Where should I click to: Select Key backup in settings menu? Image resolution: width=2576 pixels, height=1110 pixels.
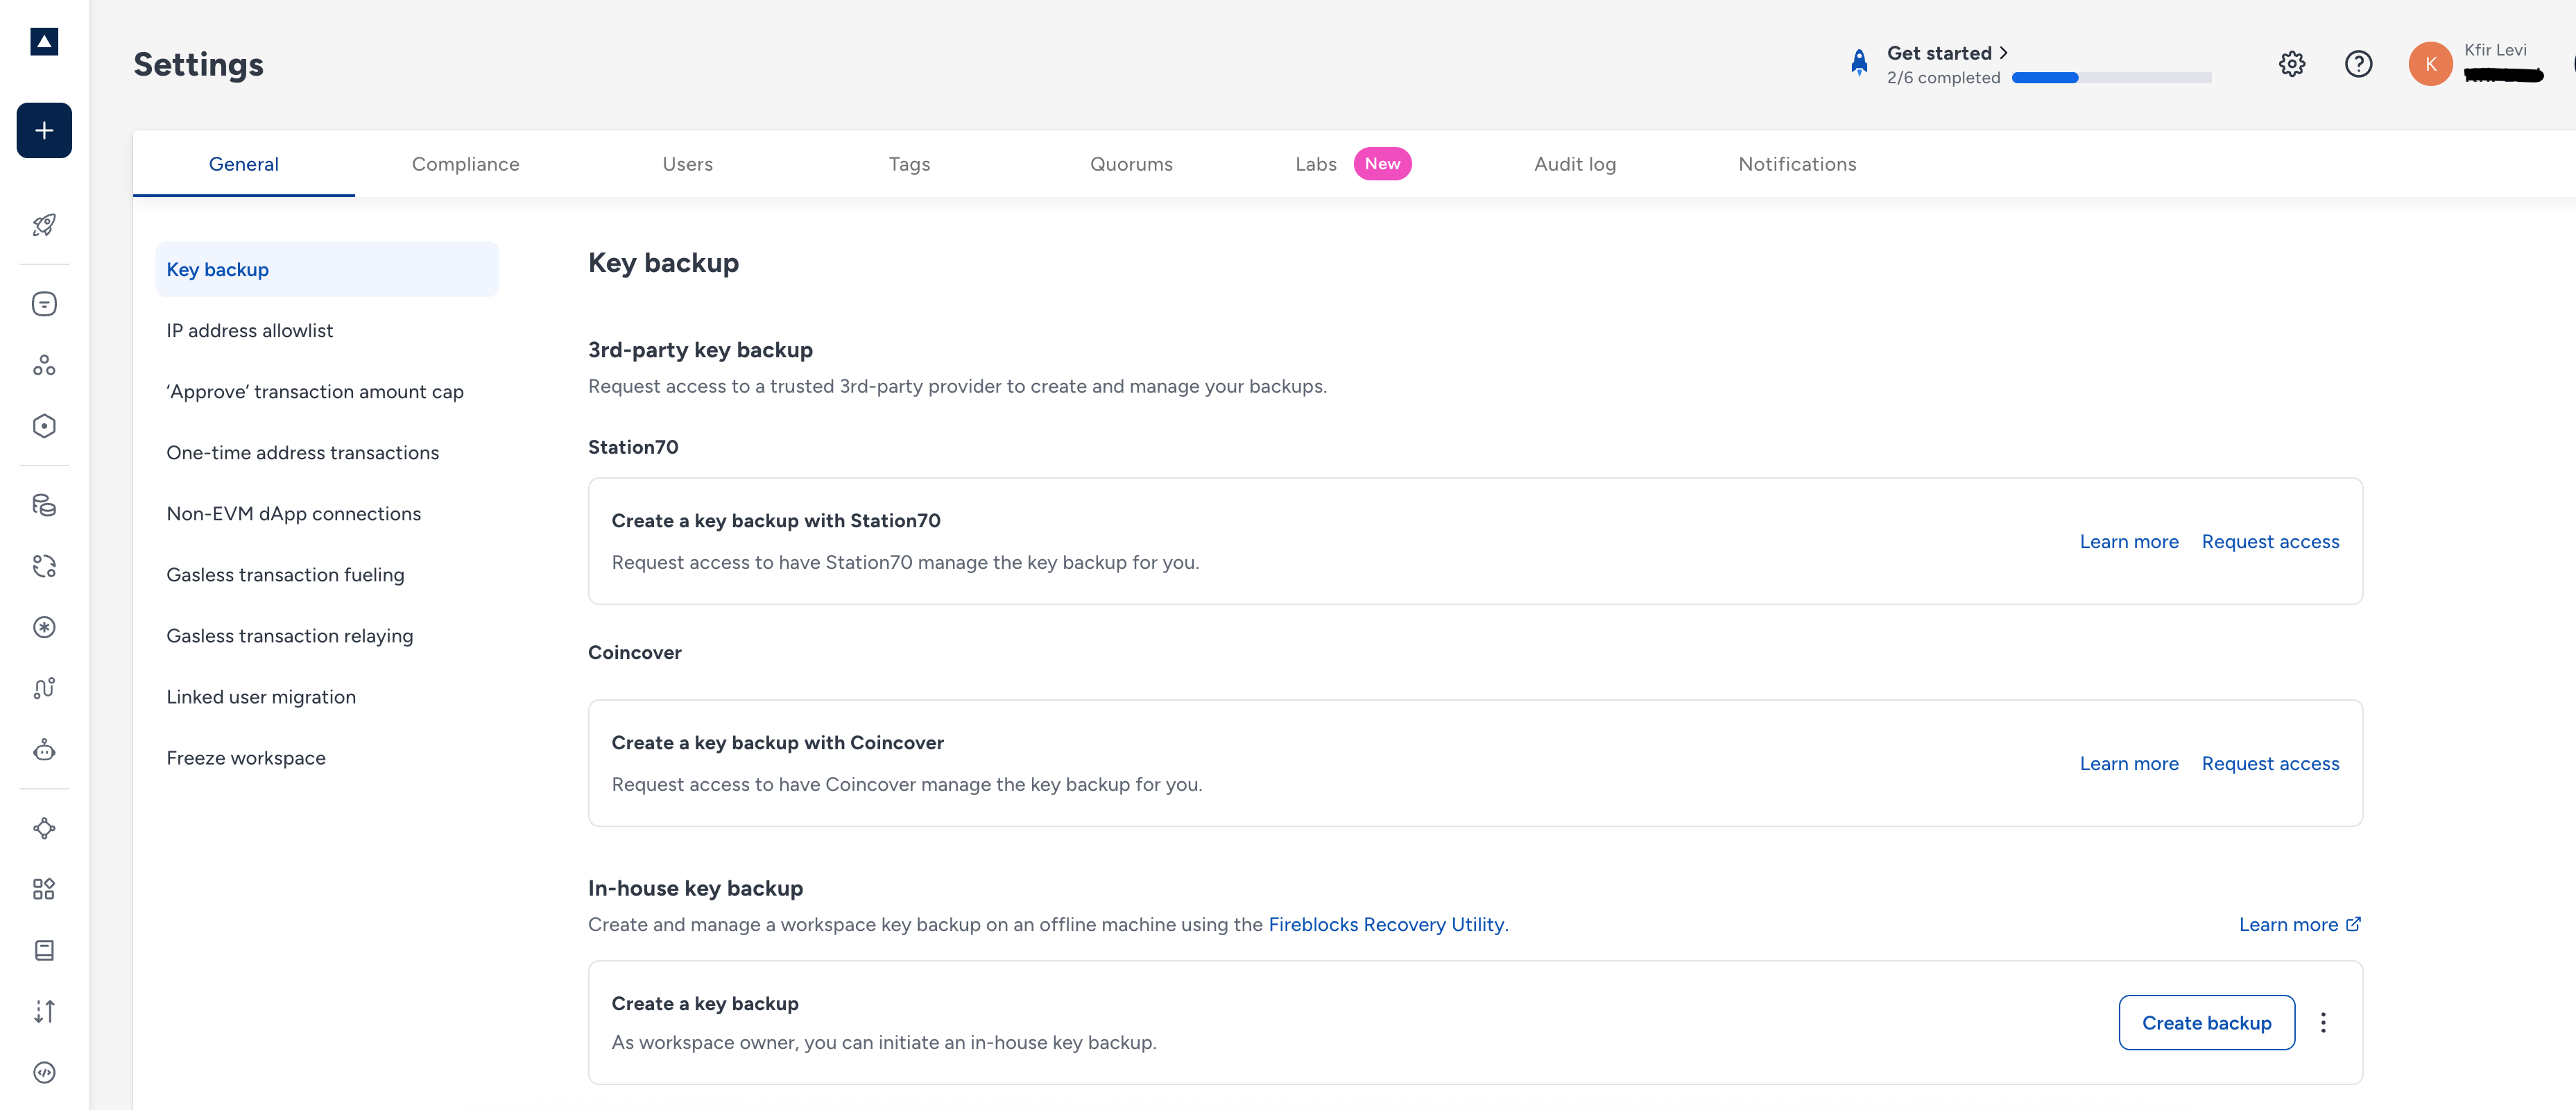tap(327, 269)
